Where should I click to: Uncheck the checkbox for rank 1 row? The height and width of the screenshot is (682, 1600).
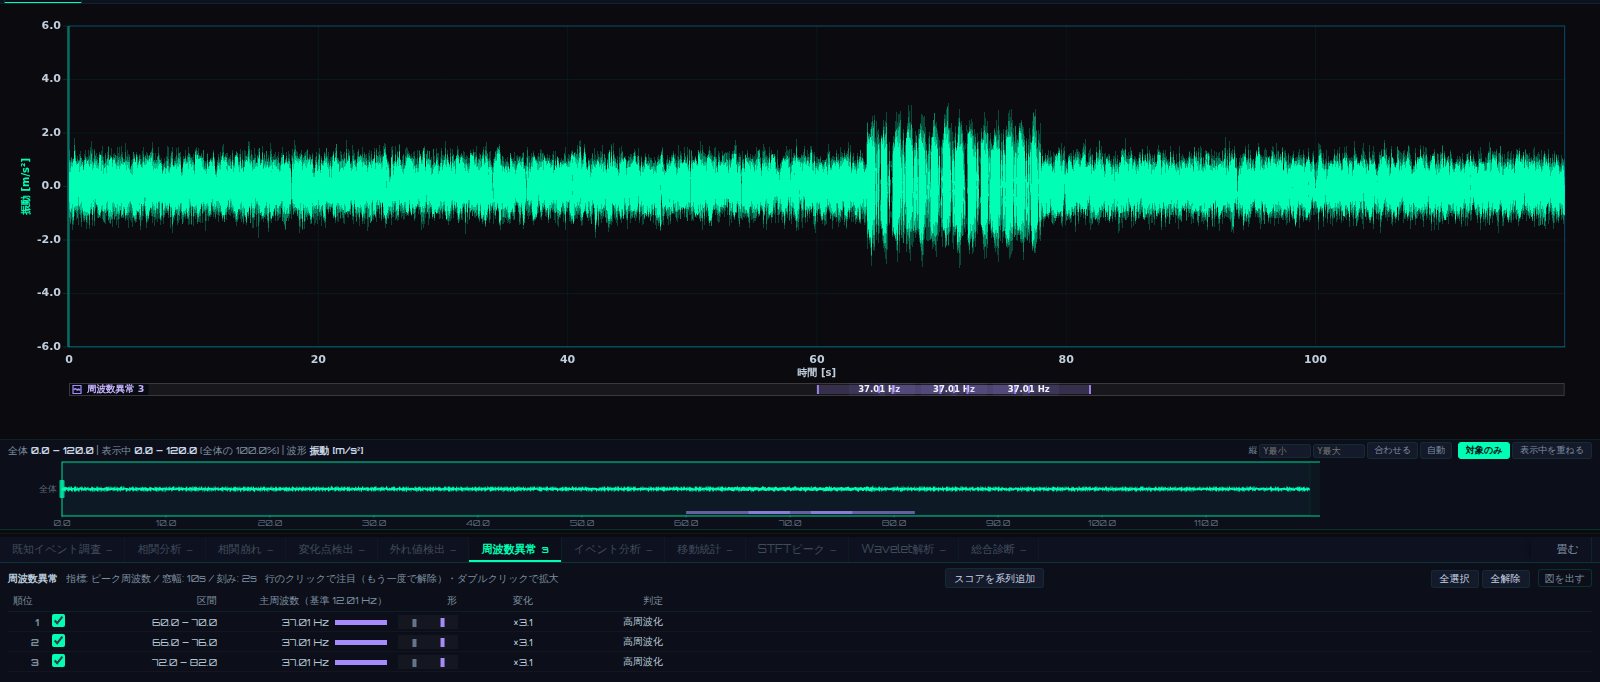[58, 621]
